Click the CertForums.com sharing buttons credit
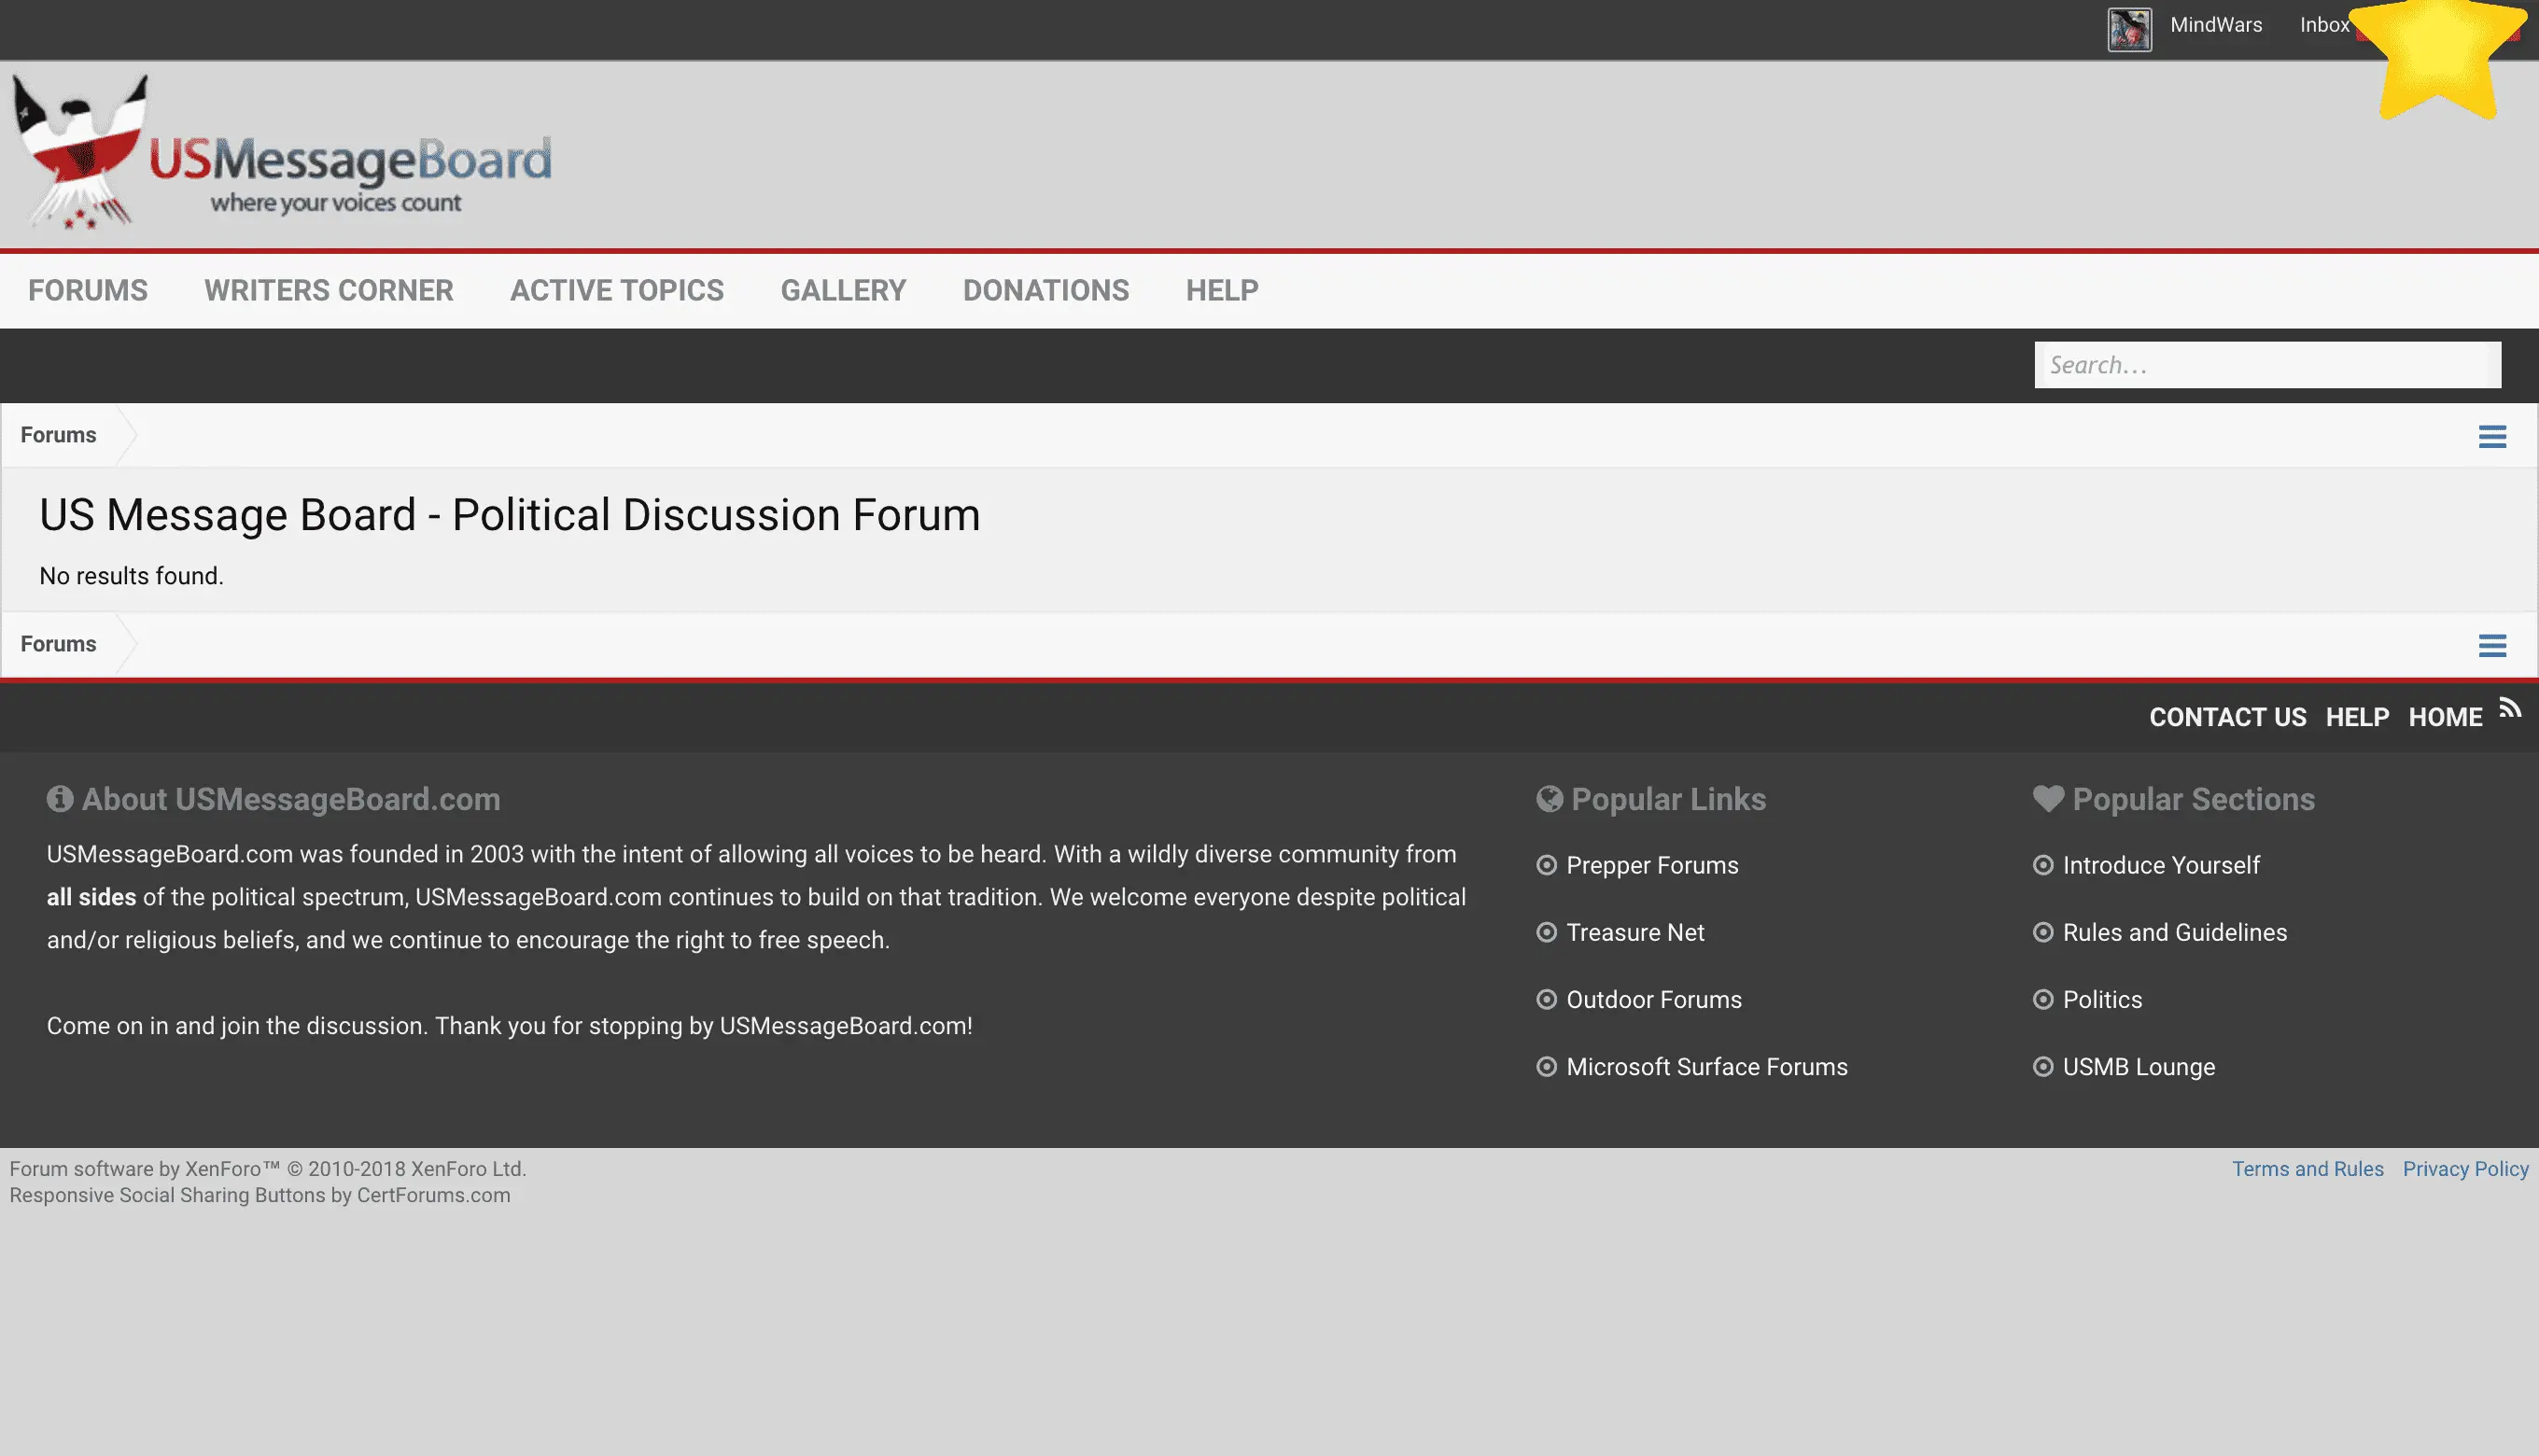The width and height of the screenshot is (2539, 1456). (260, 1195)
